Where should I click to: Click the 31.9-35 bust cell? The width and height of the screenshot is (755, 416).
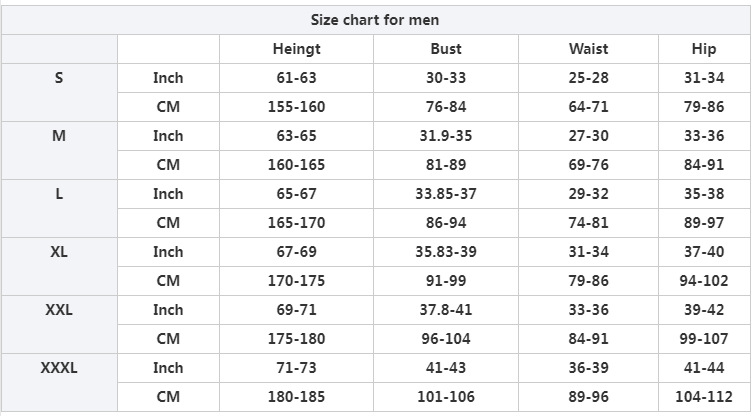[446, 136]
